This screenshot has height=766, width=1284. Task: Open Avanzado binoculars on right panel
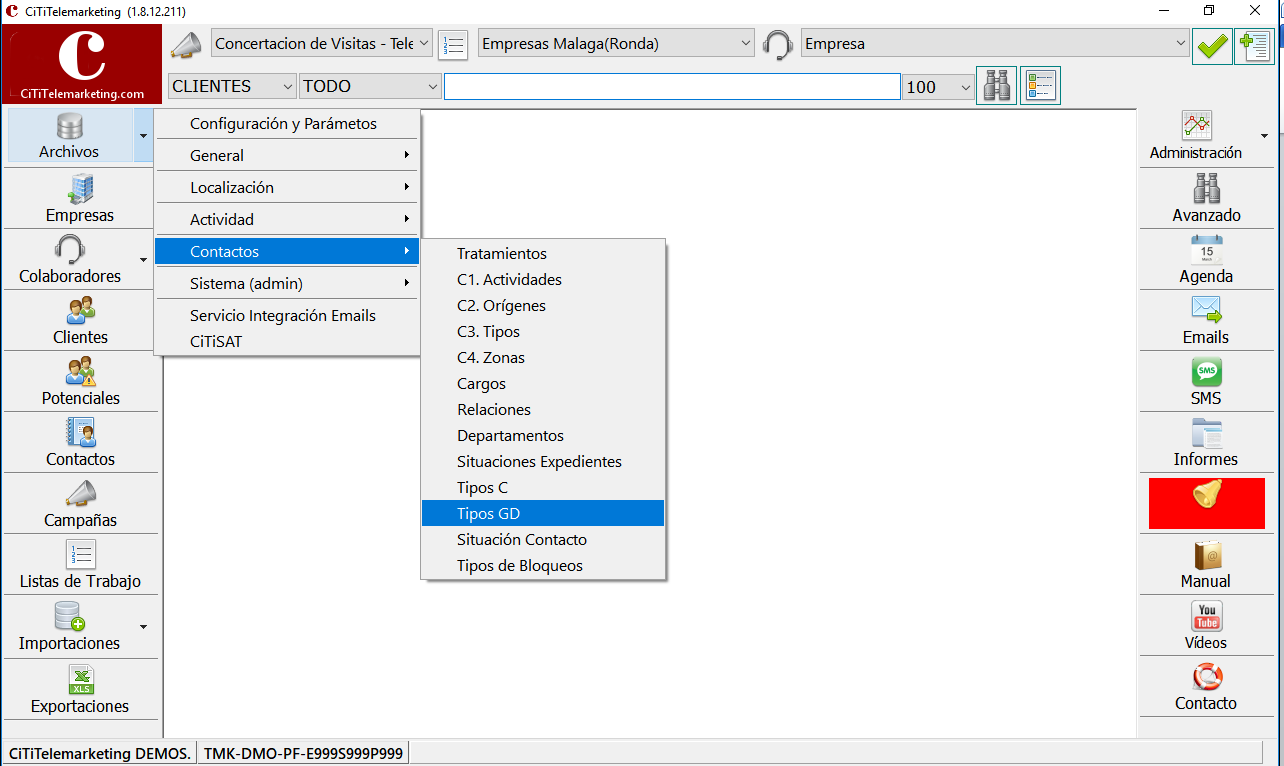(1206, 188)
